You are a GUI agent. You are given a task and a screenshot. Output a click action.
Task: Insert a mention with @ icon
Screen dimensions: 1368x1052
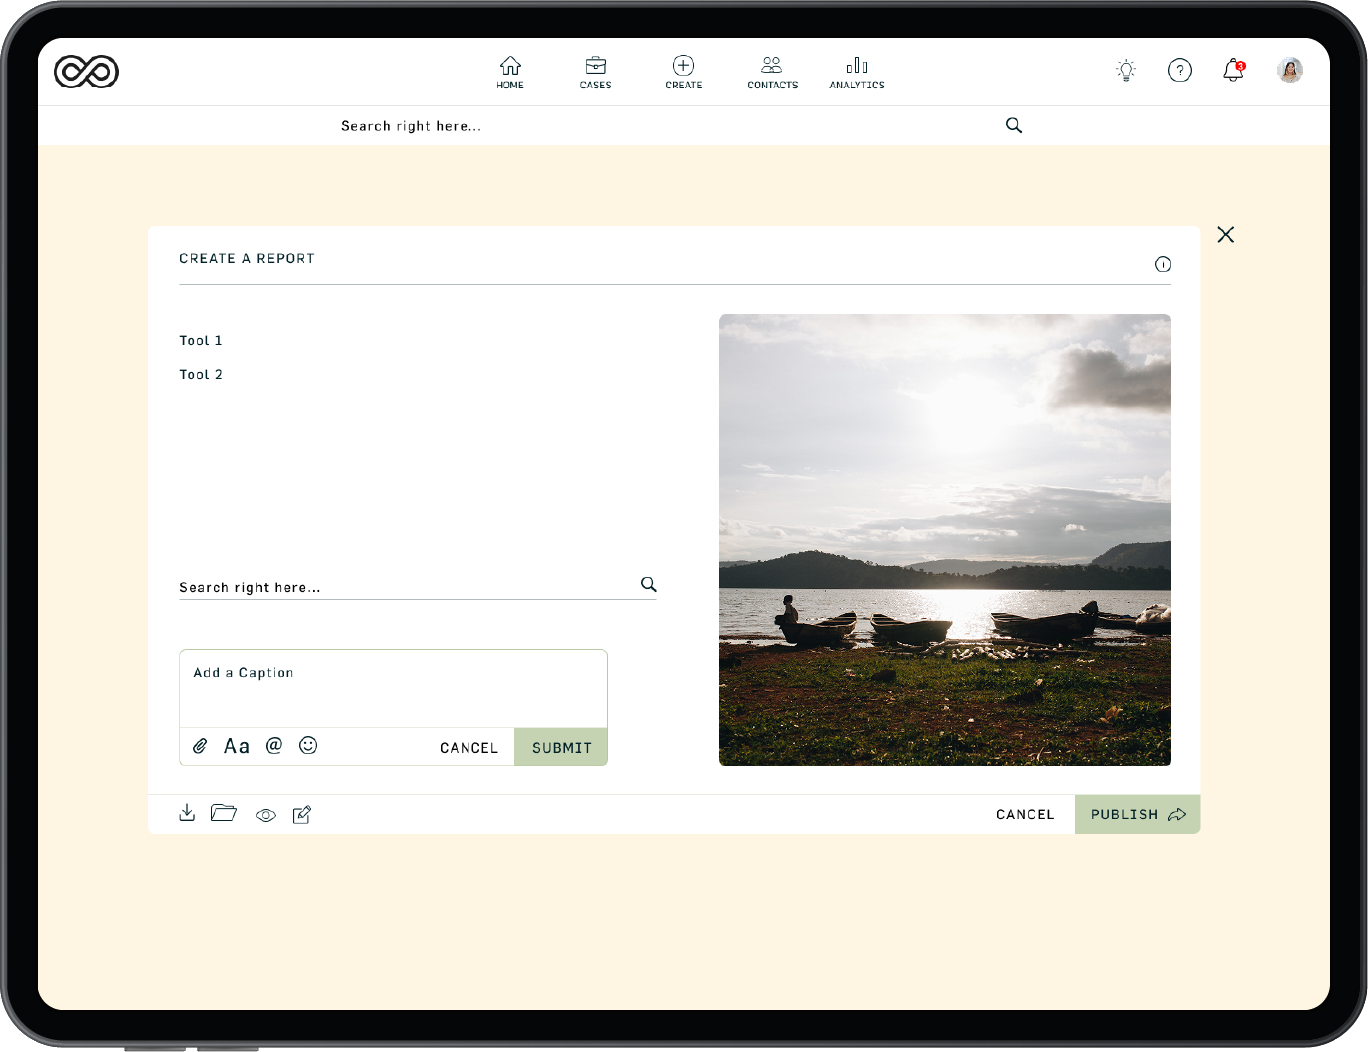[x=274, y=745]
